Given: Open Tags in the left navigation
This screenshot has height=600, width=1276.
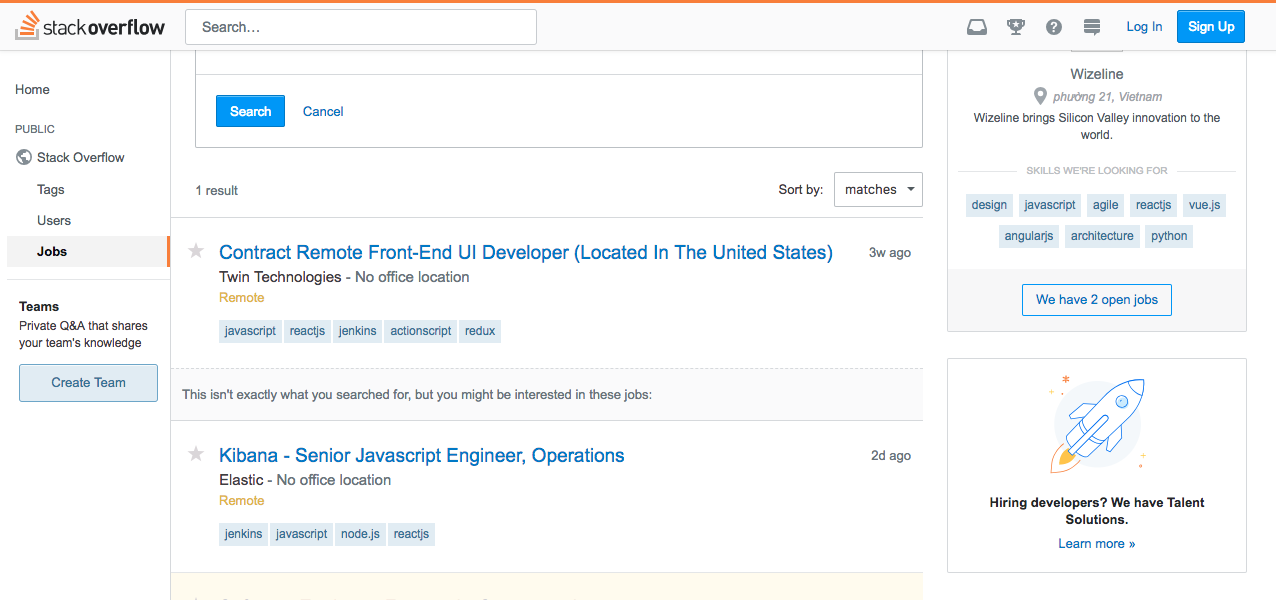Looking at the screenshot, I should [x=51, y=189].
